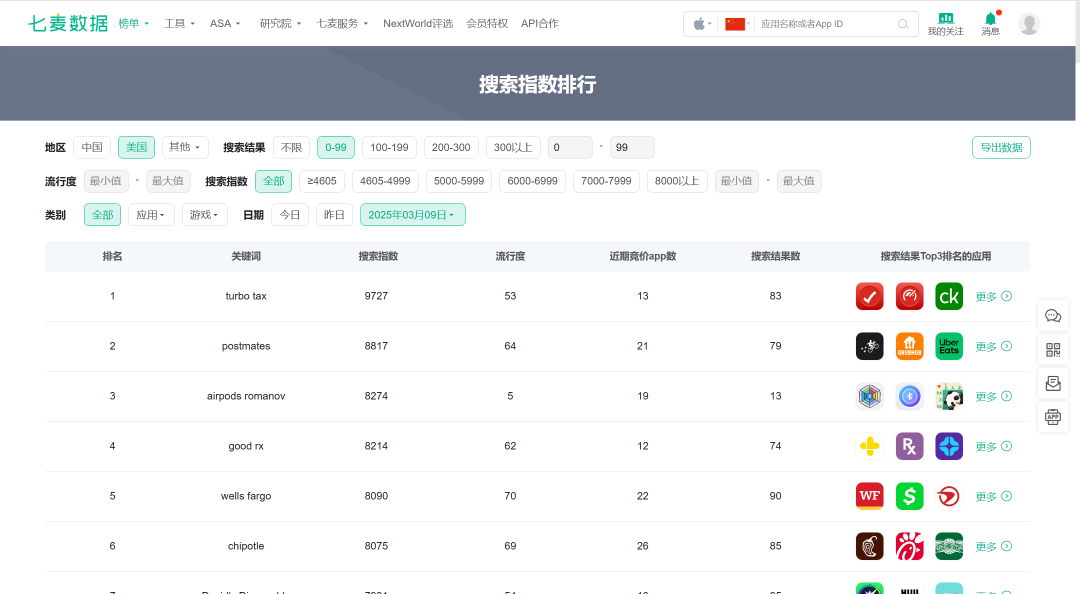
Task: Open the China flag country dropdown
Action: coord(737,24)
